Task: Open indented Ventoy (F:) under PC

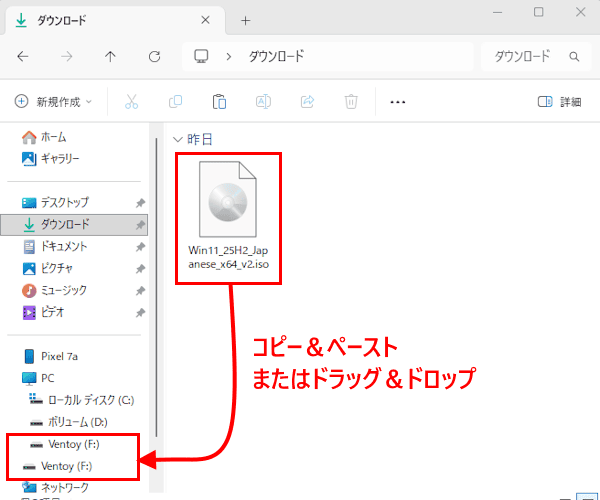Action: tap(65, 444)
